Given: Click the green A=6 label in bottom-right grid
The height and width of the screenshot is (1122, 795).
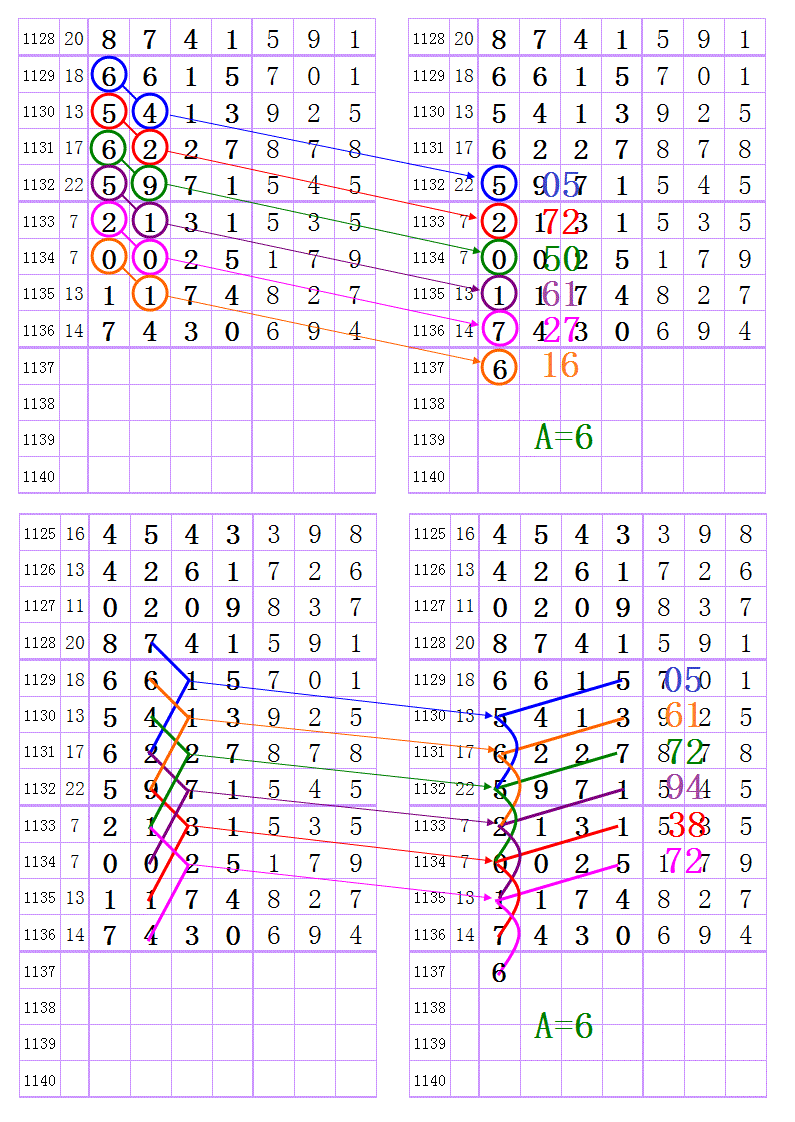Looking at the screenshot, I should click(x=564, y=1026).
